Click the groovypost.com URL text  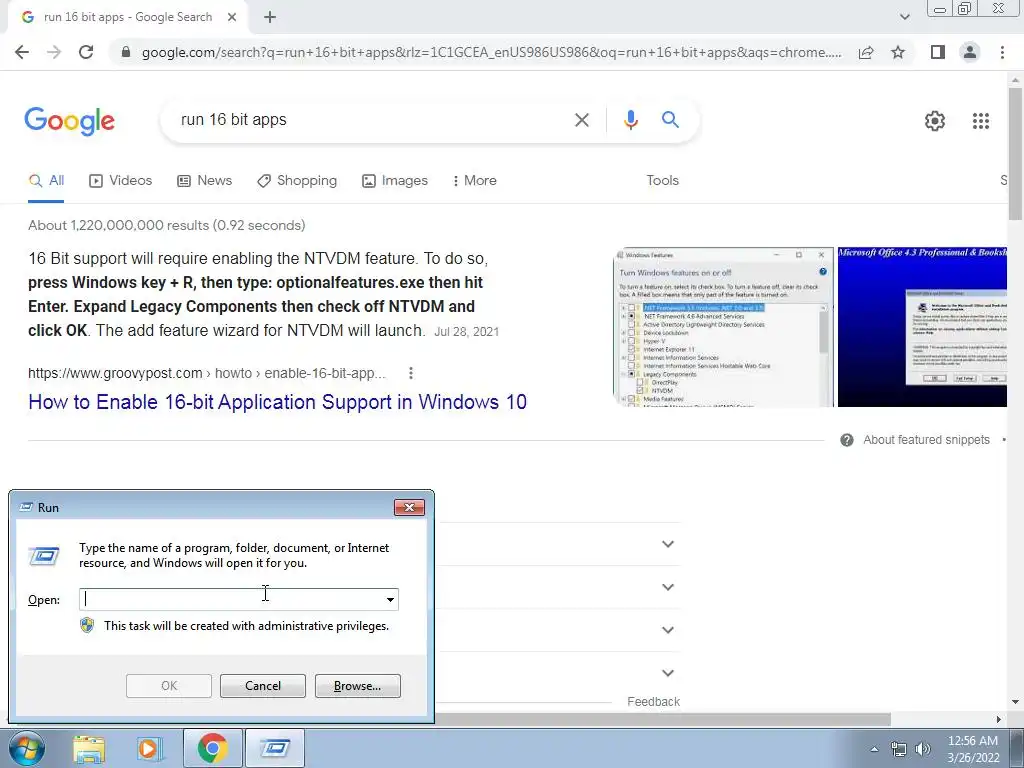207,373
